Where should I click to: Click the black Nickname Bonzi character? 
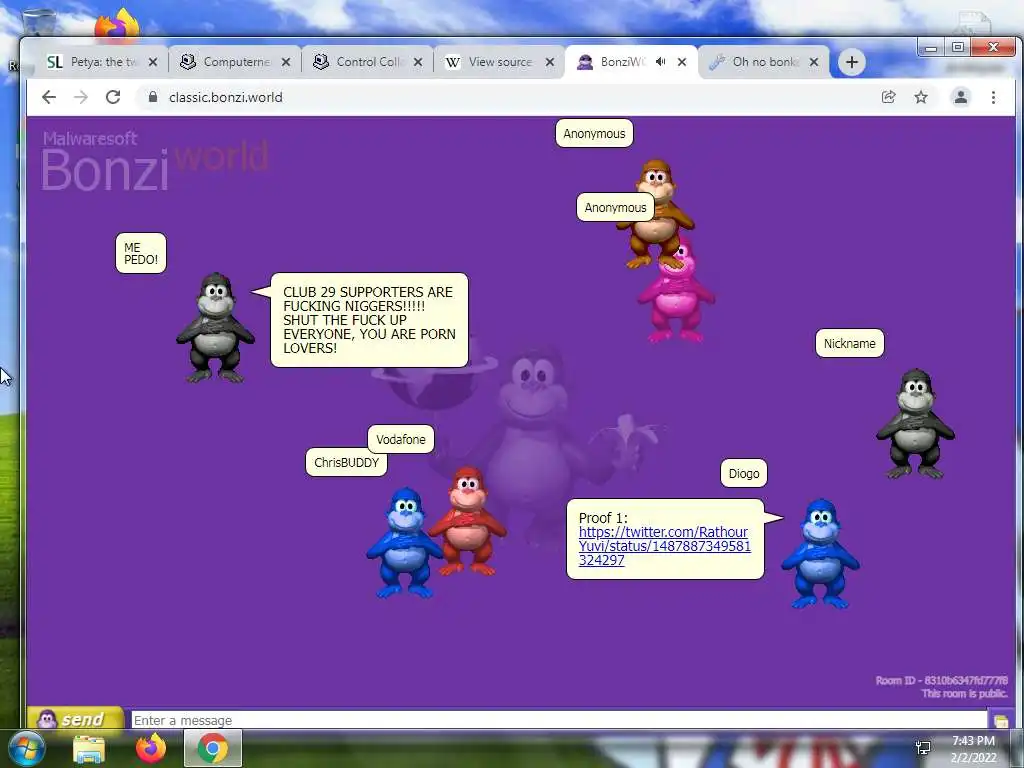916,424
